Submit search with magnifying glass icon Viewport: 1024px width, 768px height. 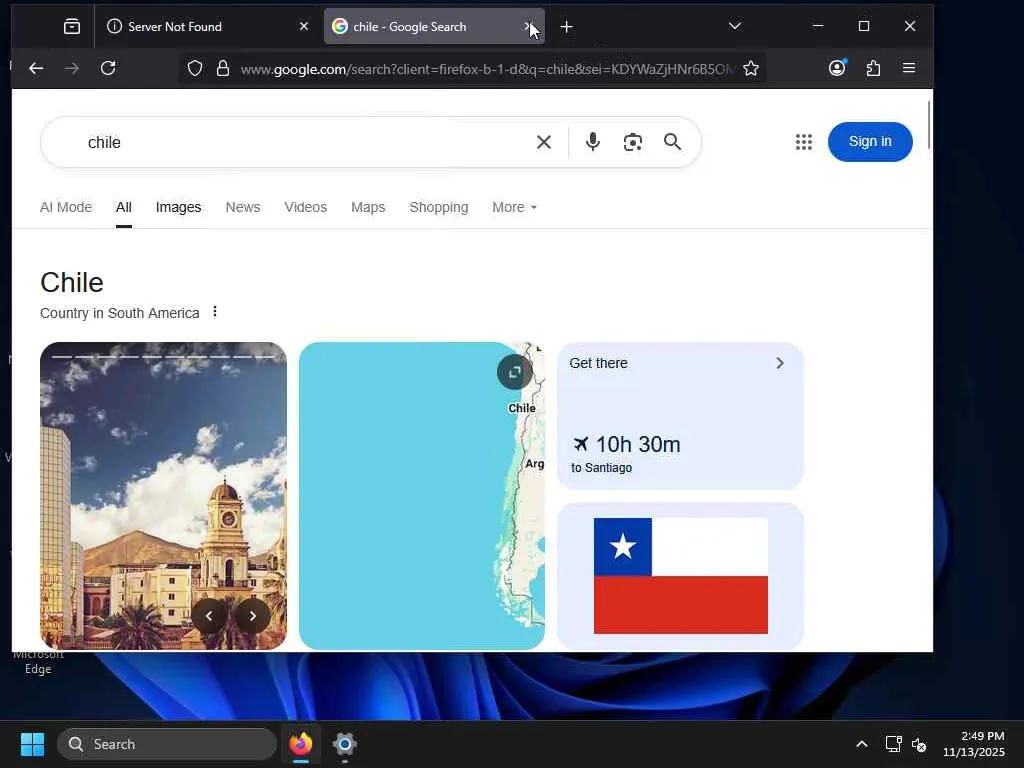[x=673, y=142]
